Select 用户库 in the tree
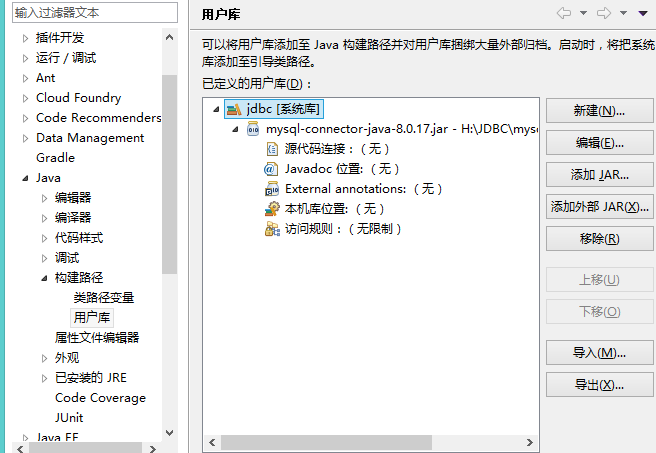The image size is (656, 453). 92,317
